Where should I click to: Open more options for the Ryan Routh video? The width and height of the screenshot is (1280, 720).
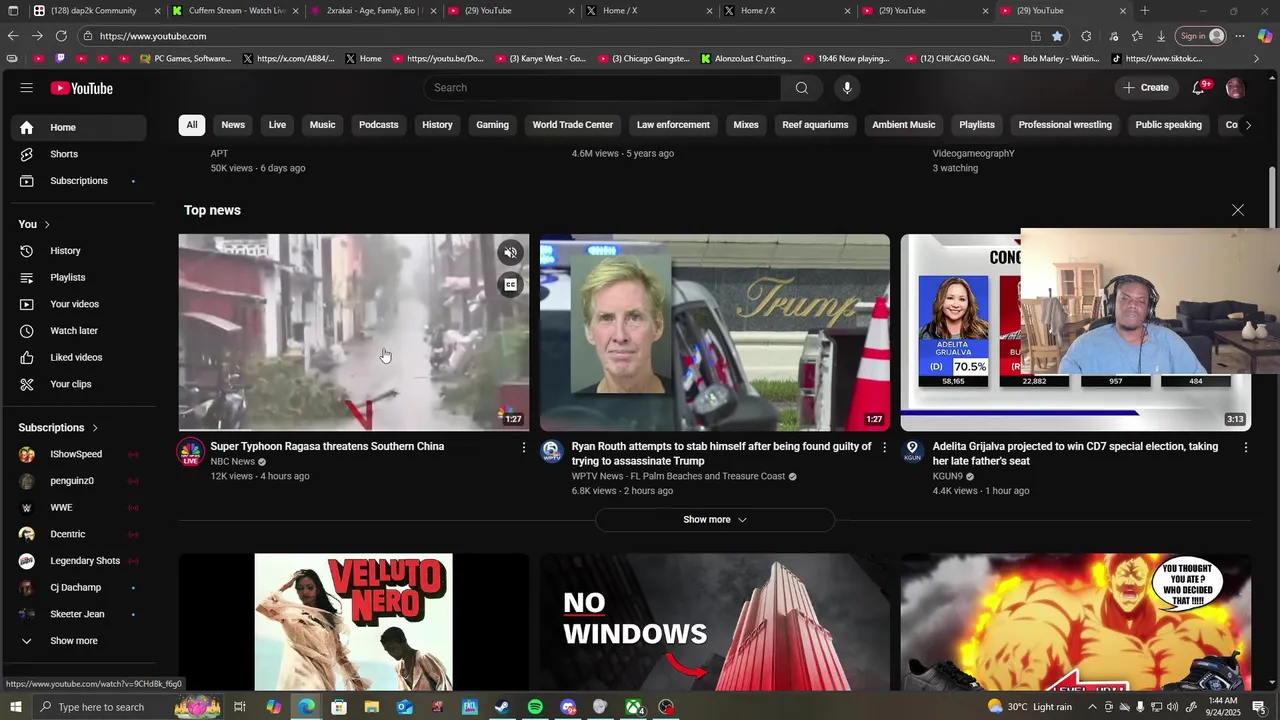(x=884, y=447)
